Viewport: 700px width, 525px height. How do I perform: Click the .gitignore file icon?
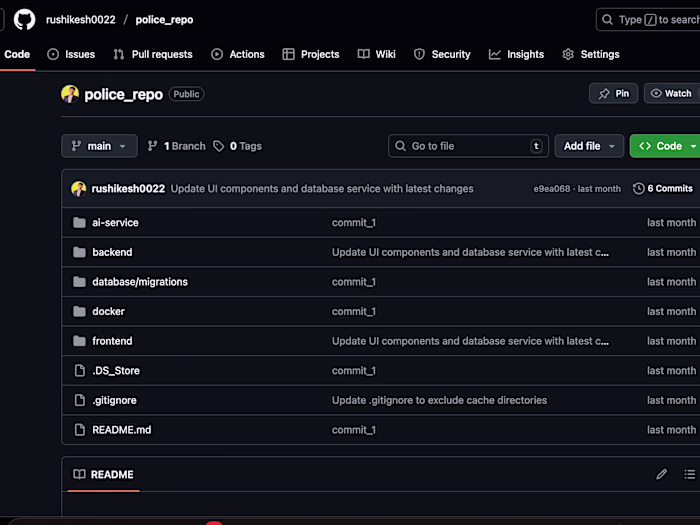click(x=80, y=400)
